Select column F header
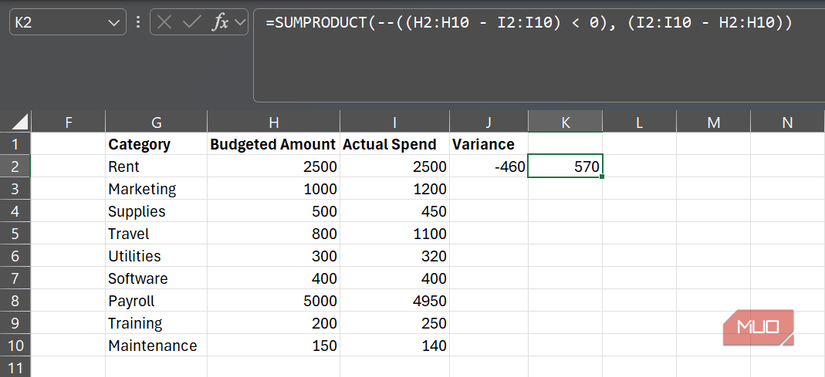825x377 pixels. pyautogui.click(x=68, y=122)
